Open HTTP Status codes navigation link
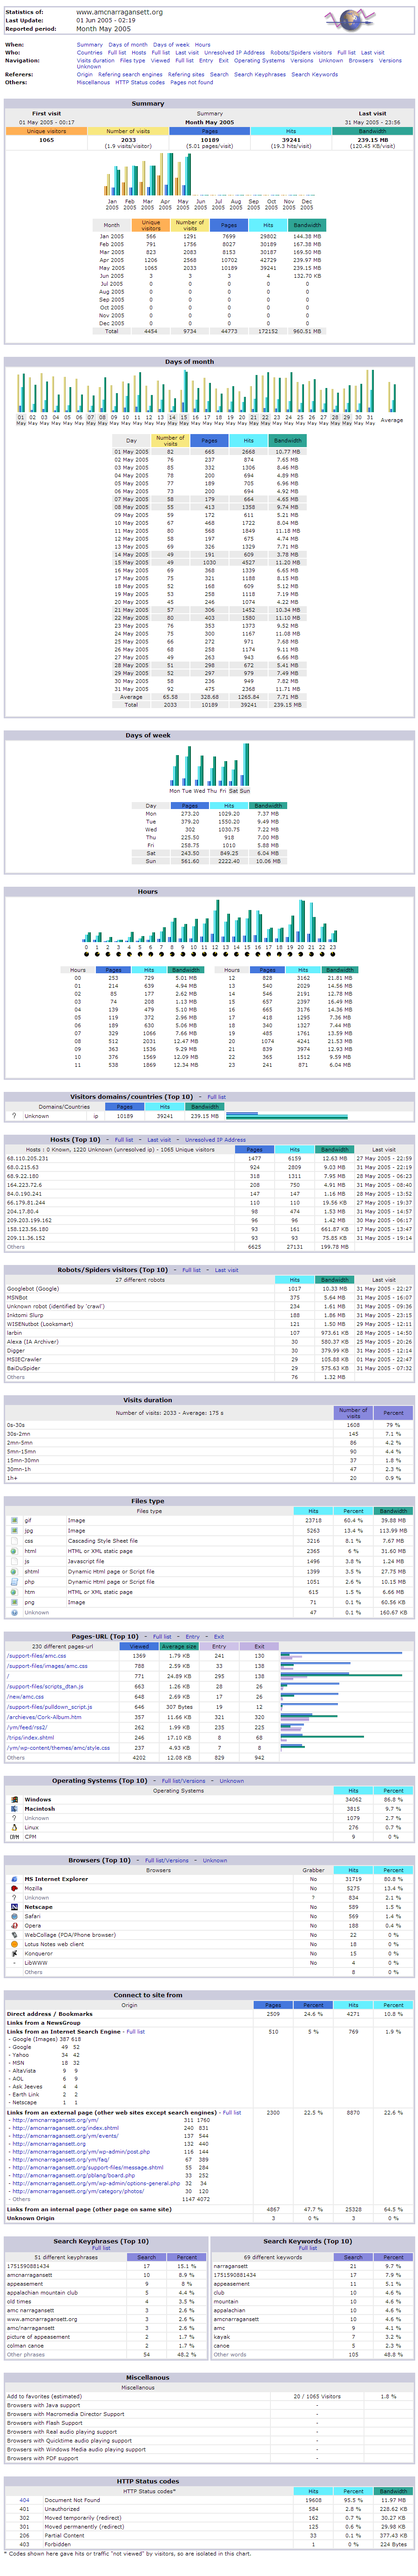Viewport: 418px width, 2576px height. (140, 83)
